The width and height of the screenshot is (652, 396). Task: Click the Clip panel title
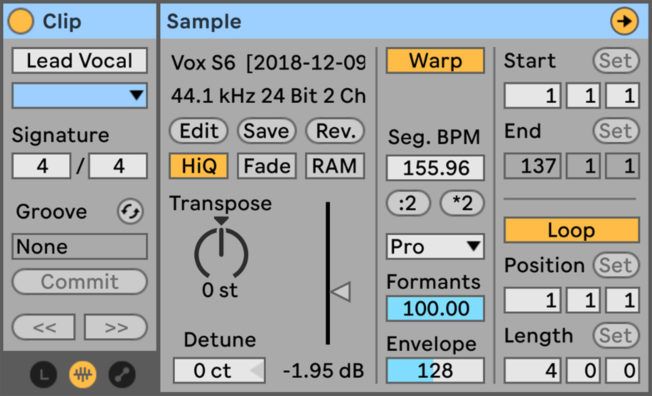coord(62,21)
